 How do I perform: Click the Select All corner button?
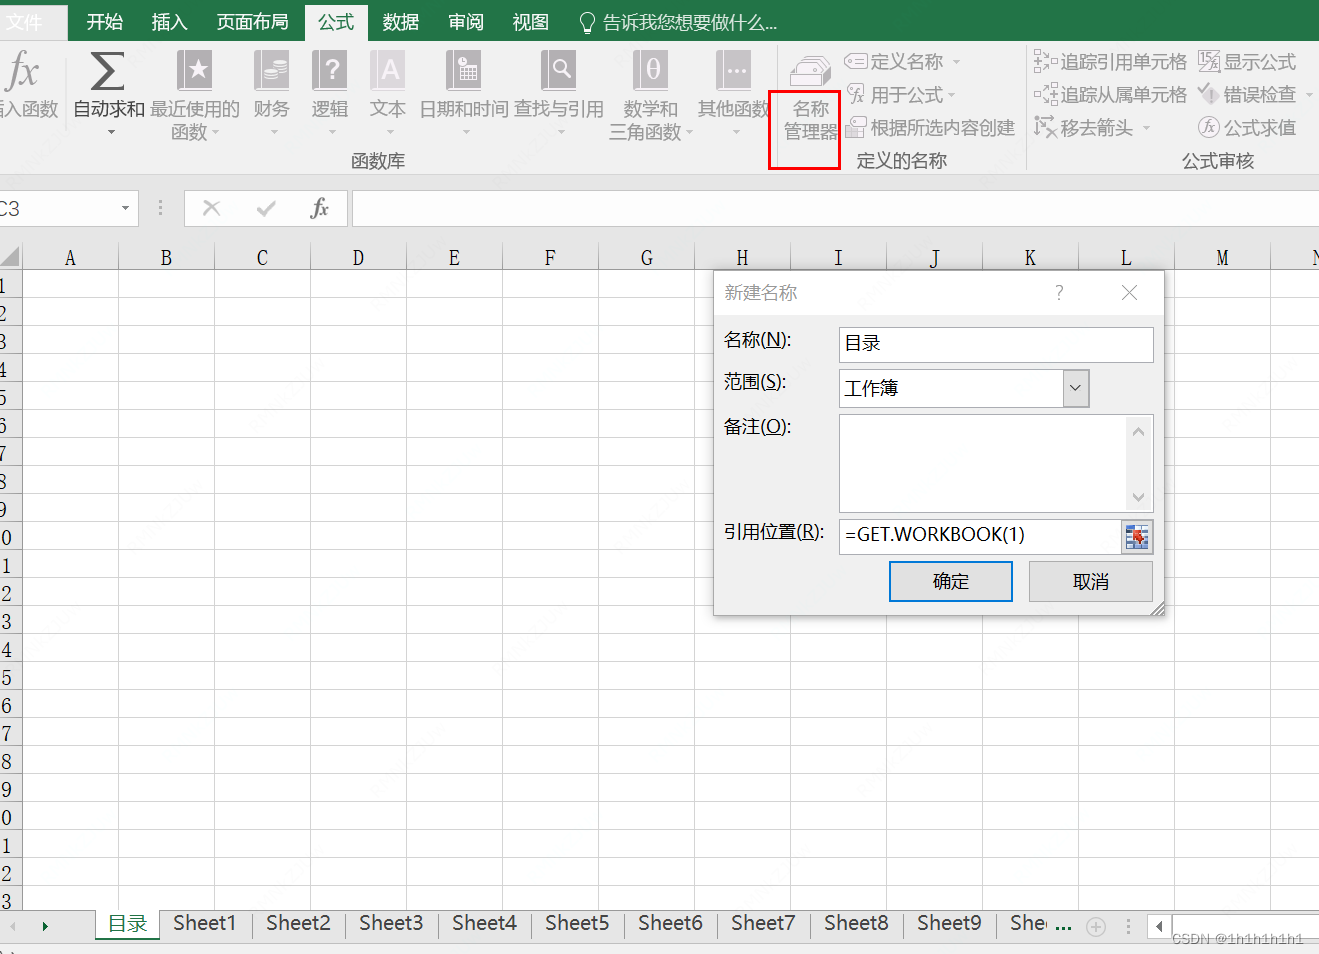pos(10,257)
